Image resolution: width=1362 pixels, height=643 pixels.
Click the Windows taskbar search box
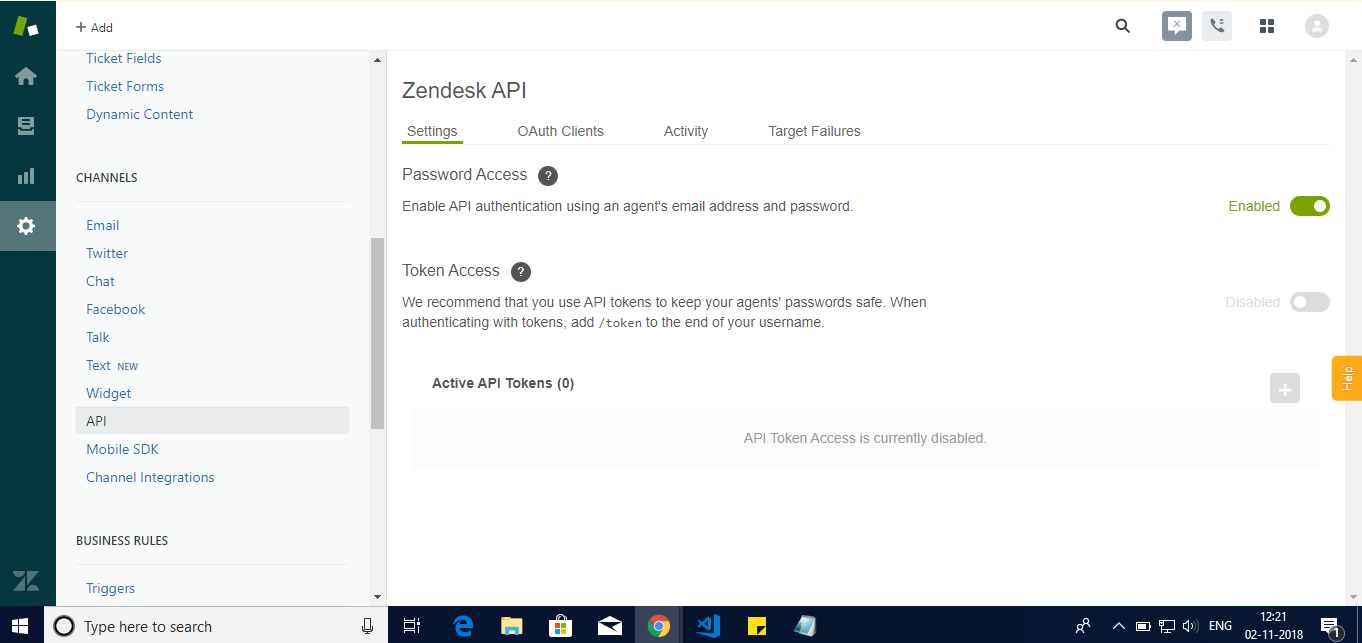tap(214, 626)
